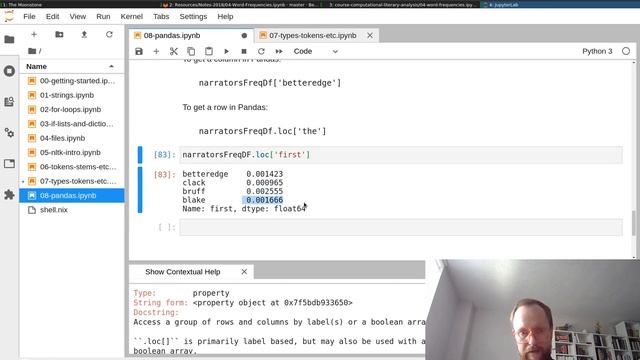This screenshot has height=360, width=640.
Task: Close the Show Contextual Help panel
Action: 244,272
